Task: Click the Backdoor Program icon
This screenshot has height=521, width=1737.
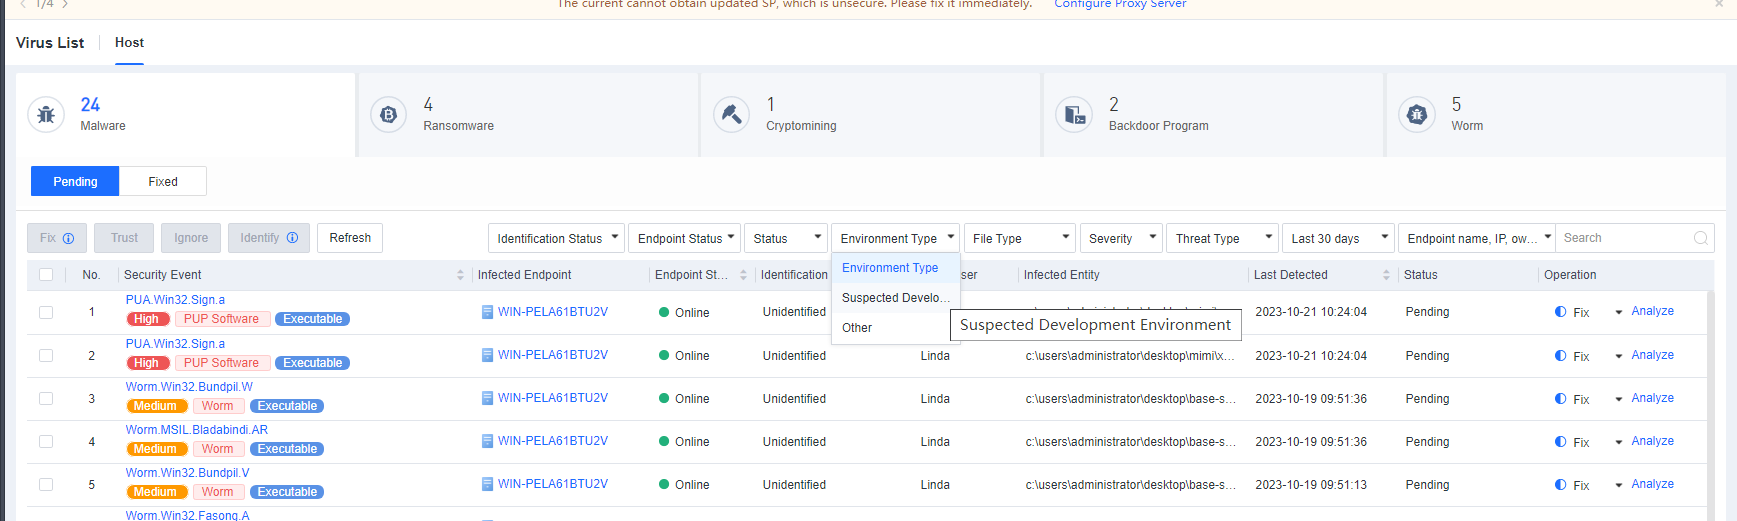Action: [1074, 115]
